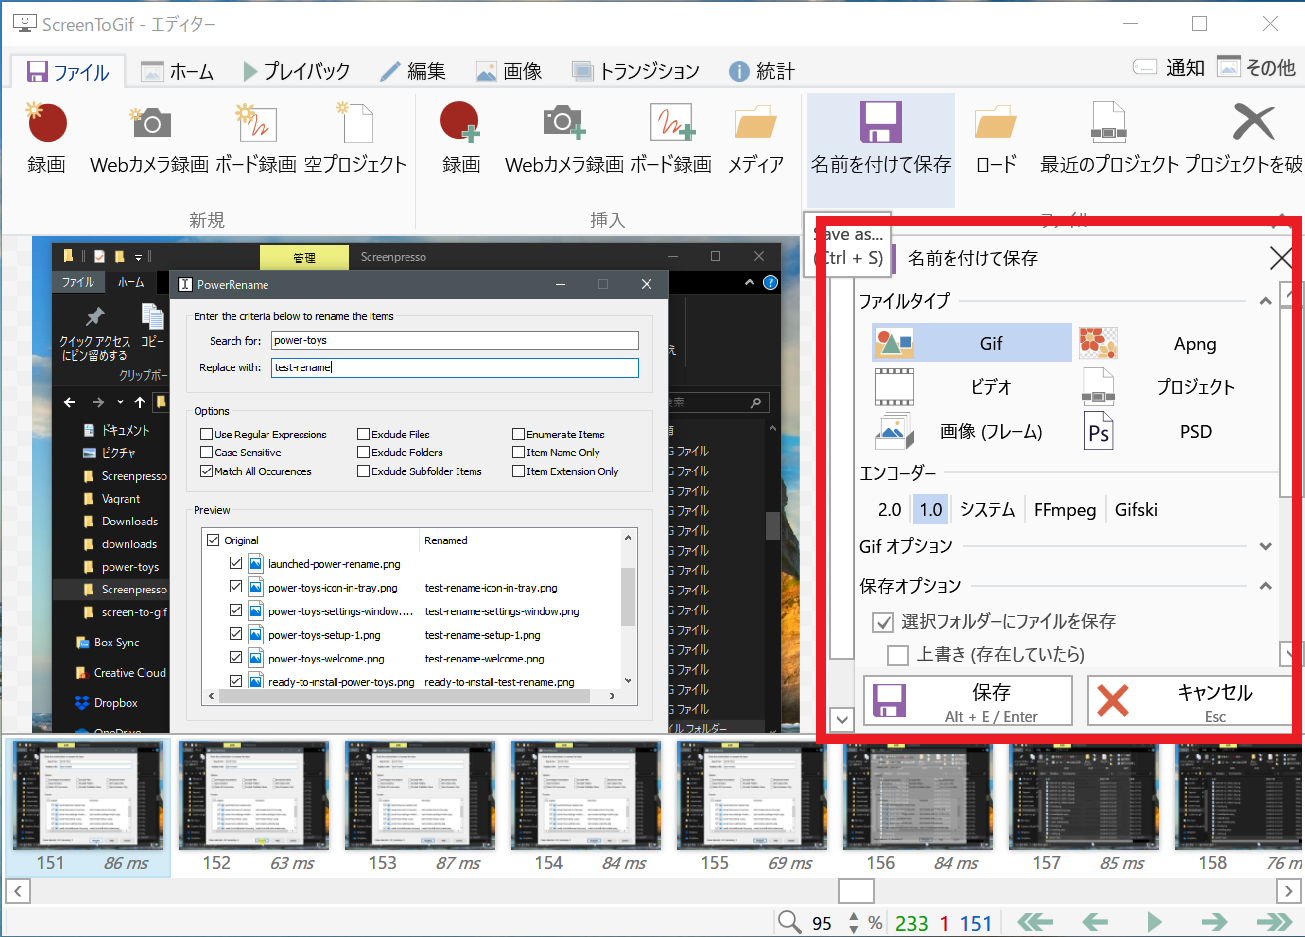Select frame 154 thumbnail

click(585, 797)
